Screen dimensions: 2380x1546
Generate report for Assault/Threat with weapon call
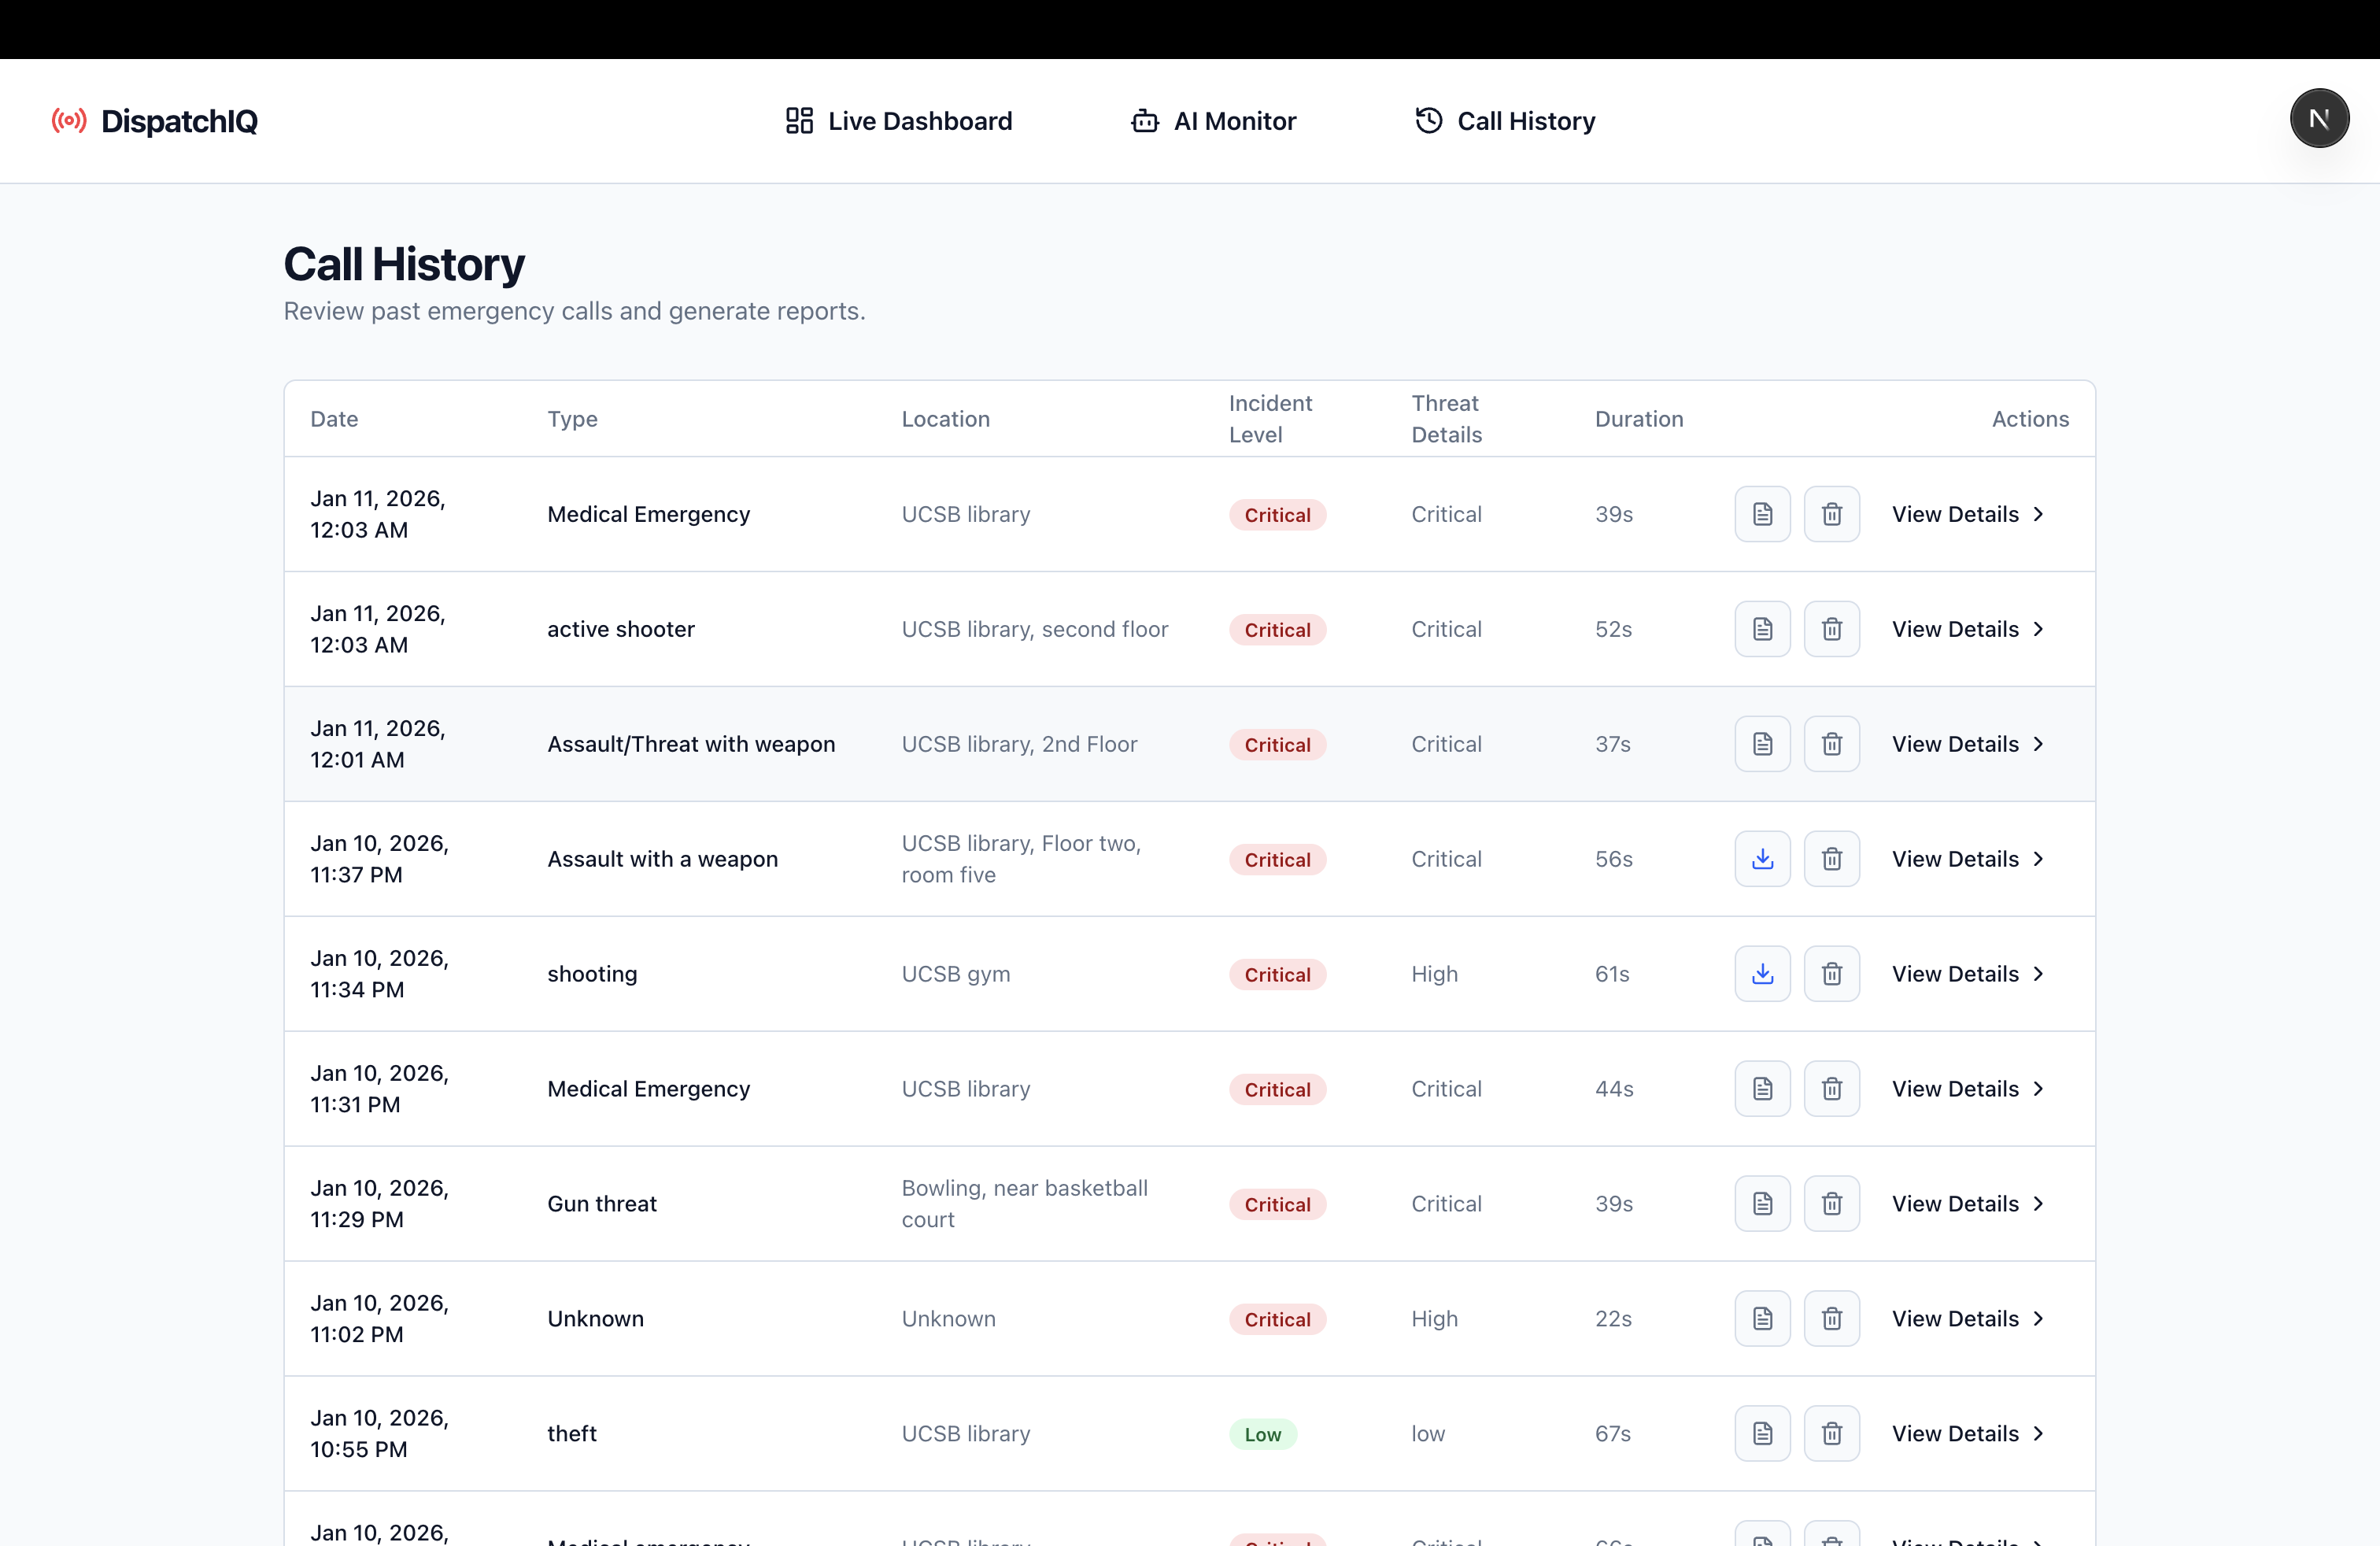tap(1762, 744)
